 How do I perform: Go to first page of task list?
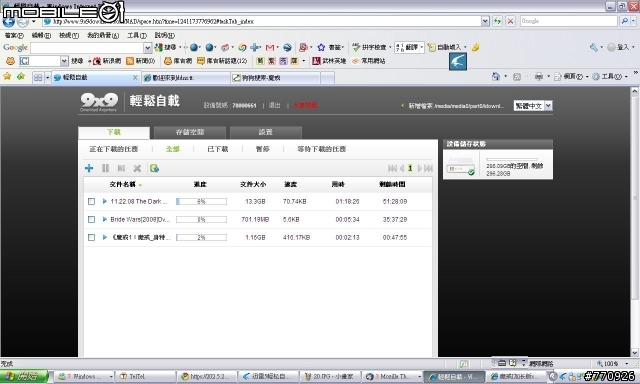point(392,168)
